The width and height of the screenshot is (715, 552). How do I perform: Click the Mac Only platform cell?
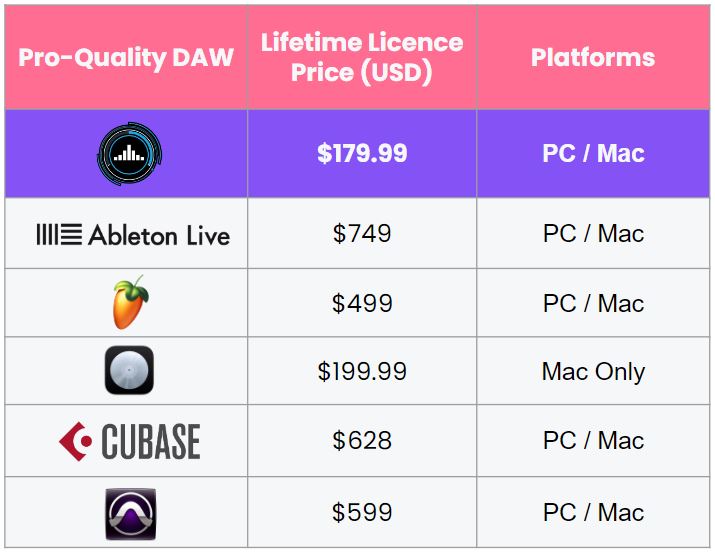click(x=593, y=372)
